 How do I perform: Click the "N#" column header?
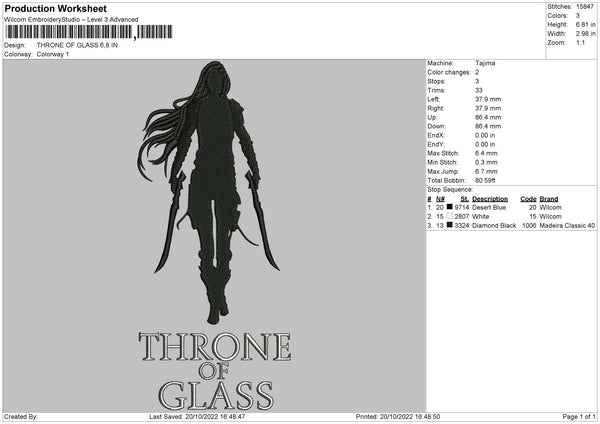(x=440, y=199)
